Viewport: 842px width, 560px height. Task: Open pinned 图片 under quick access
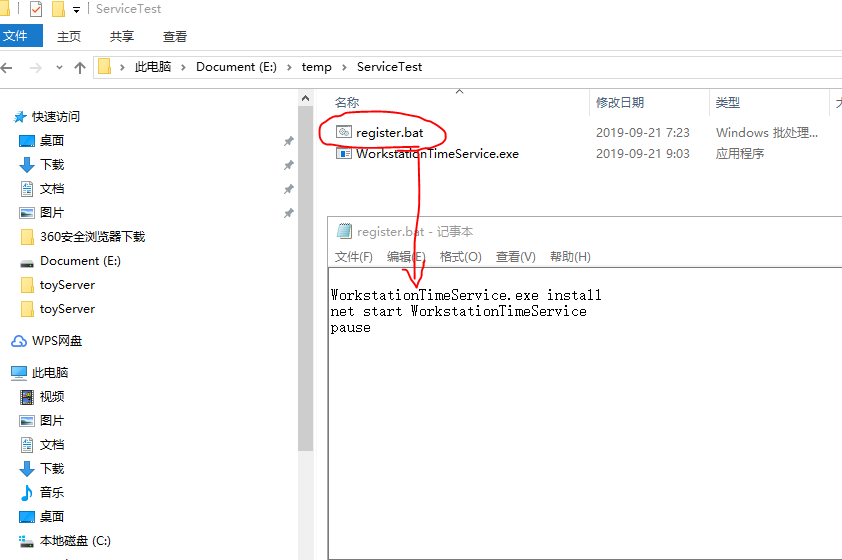(x=52, y=213)
